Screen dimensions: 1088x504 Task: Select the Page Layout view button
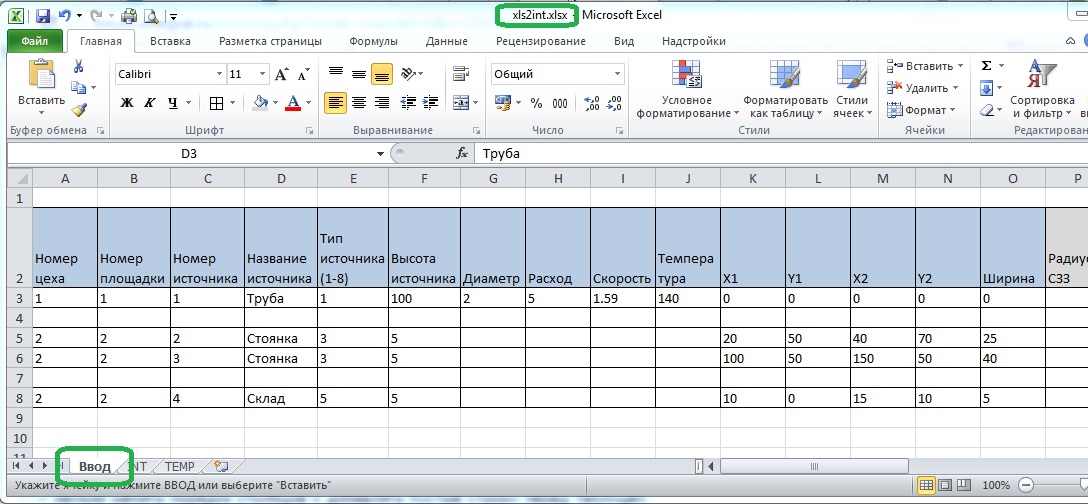tap(945, 485)
